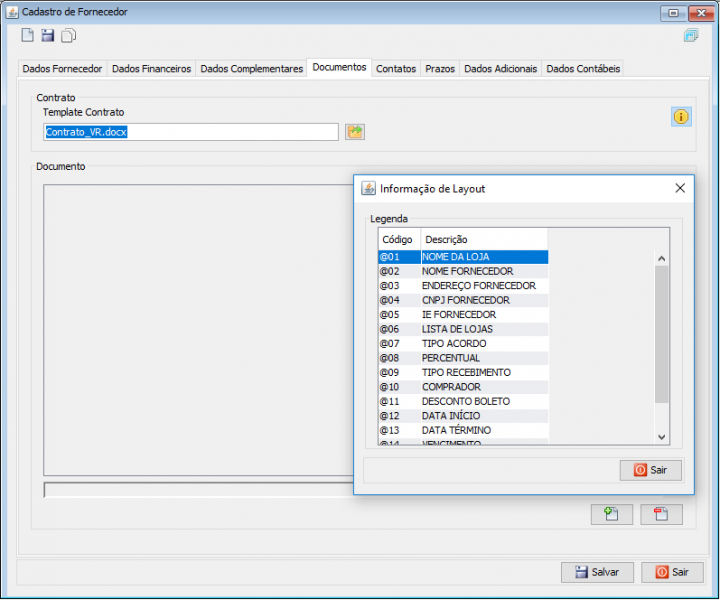The height and width of the screenshot is (600, 720).
Task: Select the LISTA DE LOJAS row
Action: (463, 329)
